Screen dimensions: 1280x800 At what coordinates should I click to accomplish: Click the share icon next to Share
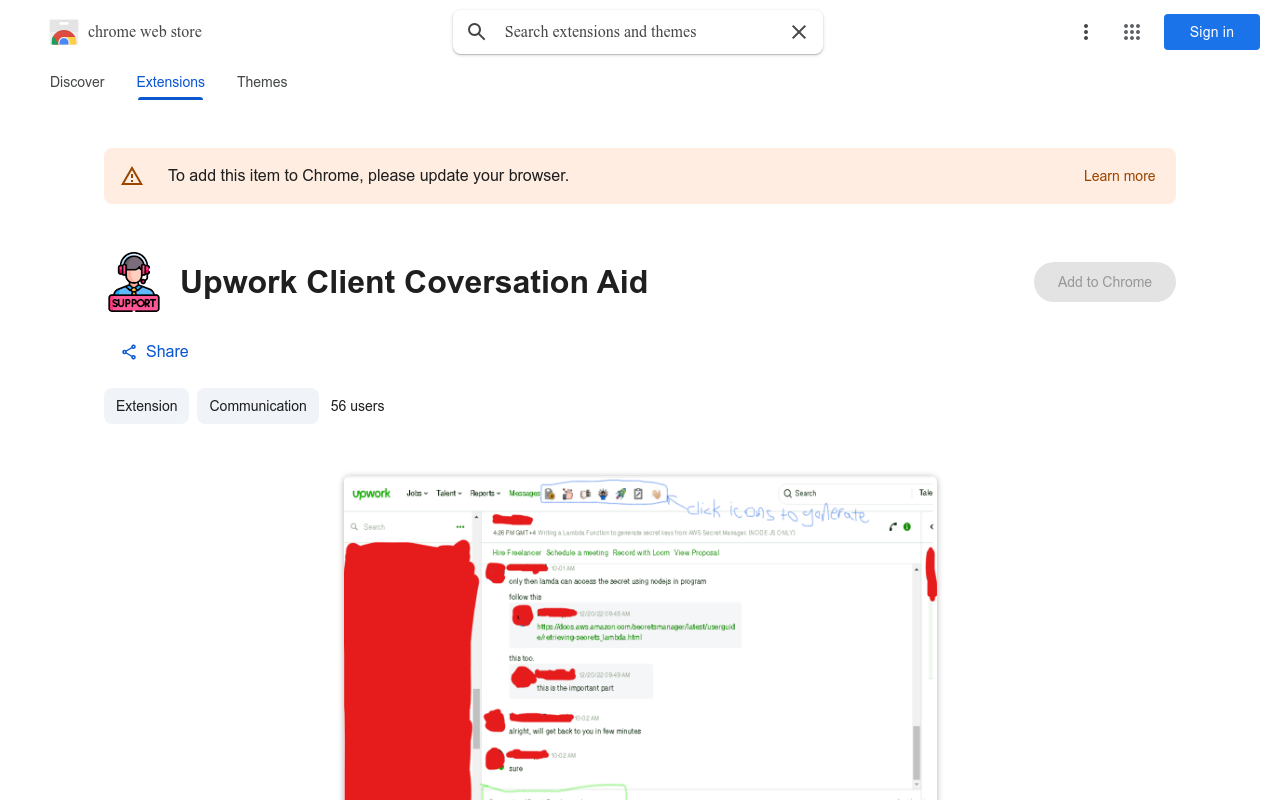click(x=129, y=352)
